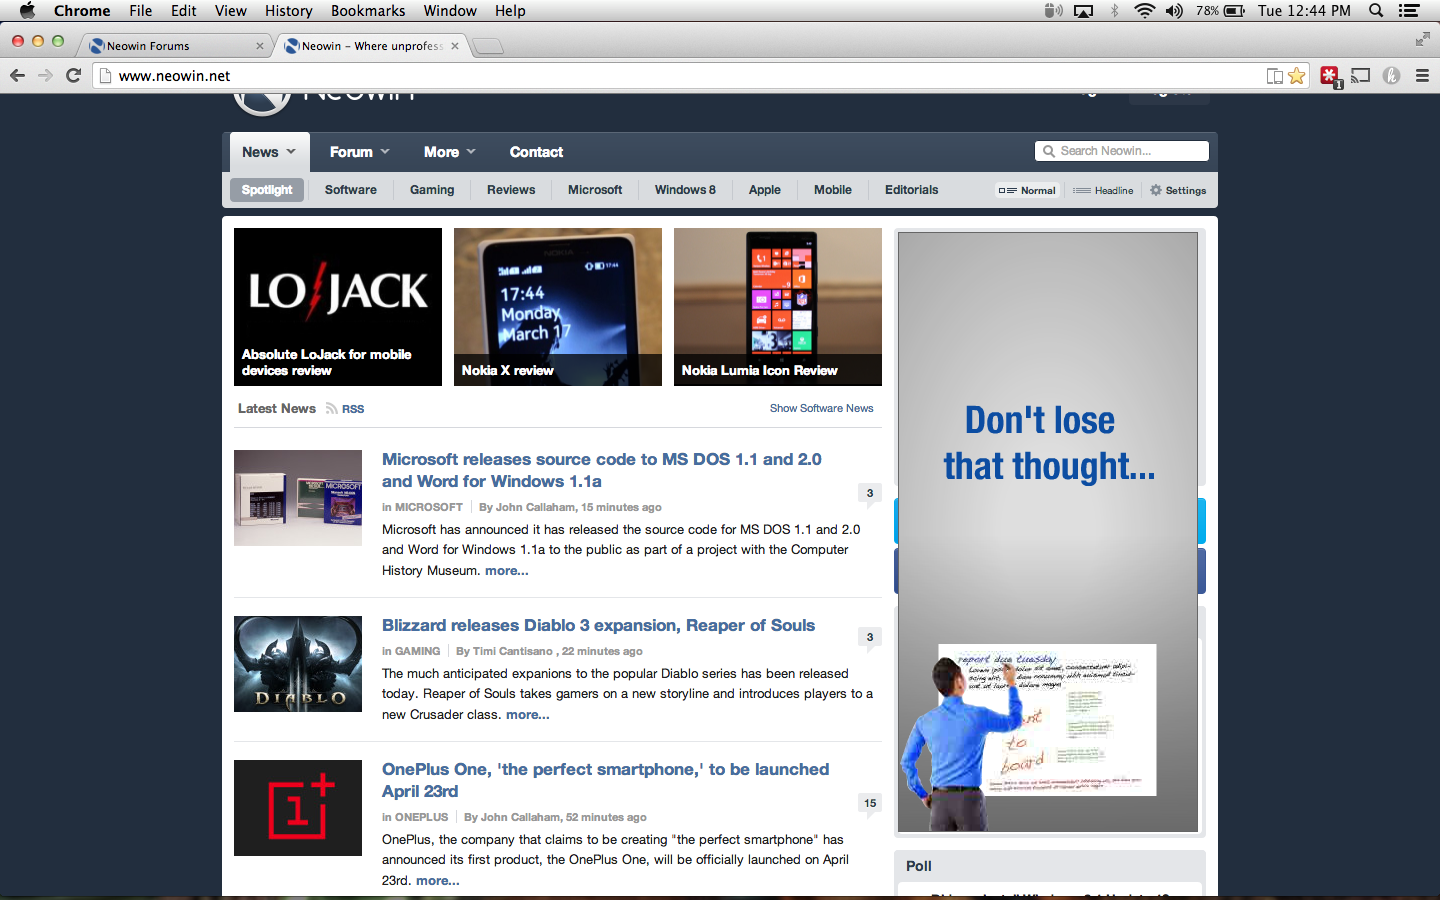Open the Chrome menu (hamburger icon)

click(1421, 75)
